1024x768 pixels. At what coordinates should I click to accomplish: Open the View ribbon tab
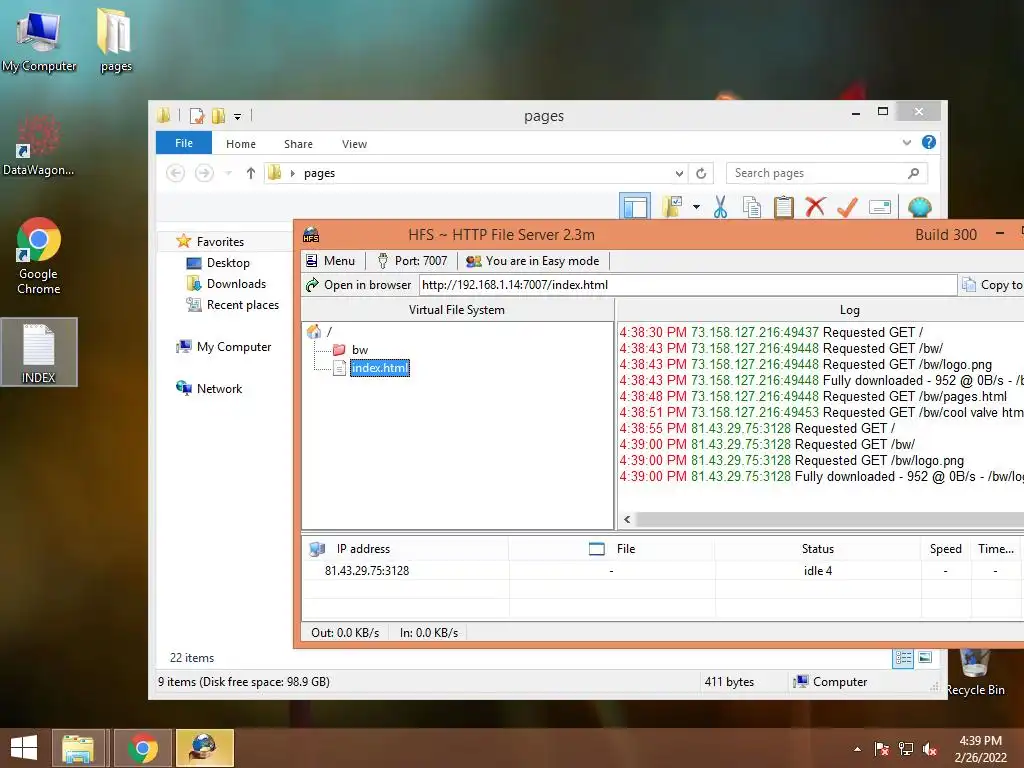pyautogui.click(x=354, y=144)
